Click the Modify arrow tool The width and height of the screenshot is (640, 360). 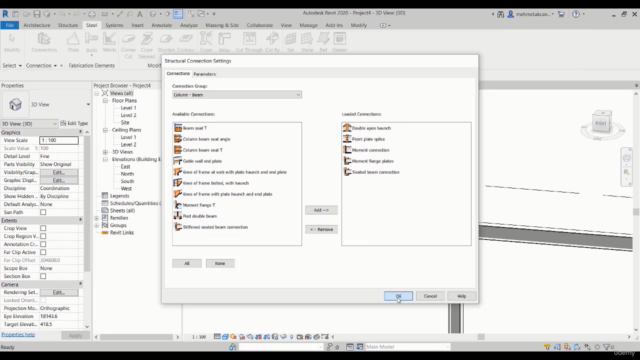click(x=12, y=42)
